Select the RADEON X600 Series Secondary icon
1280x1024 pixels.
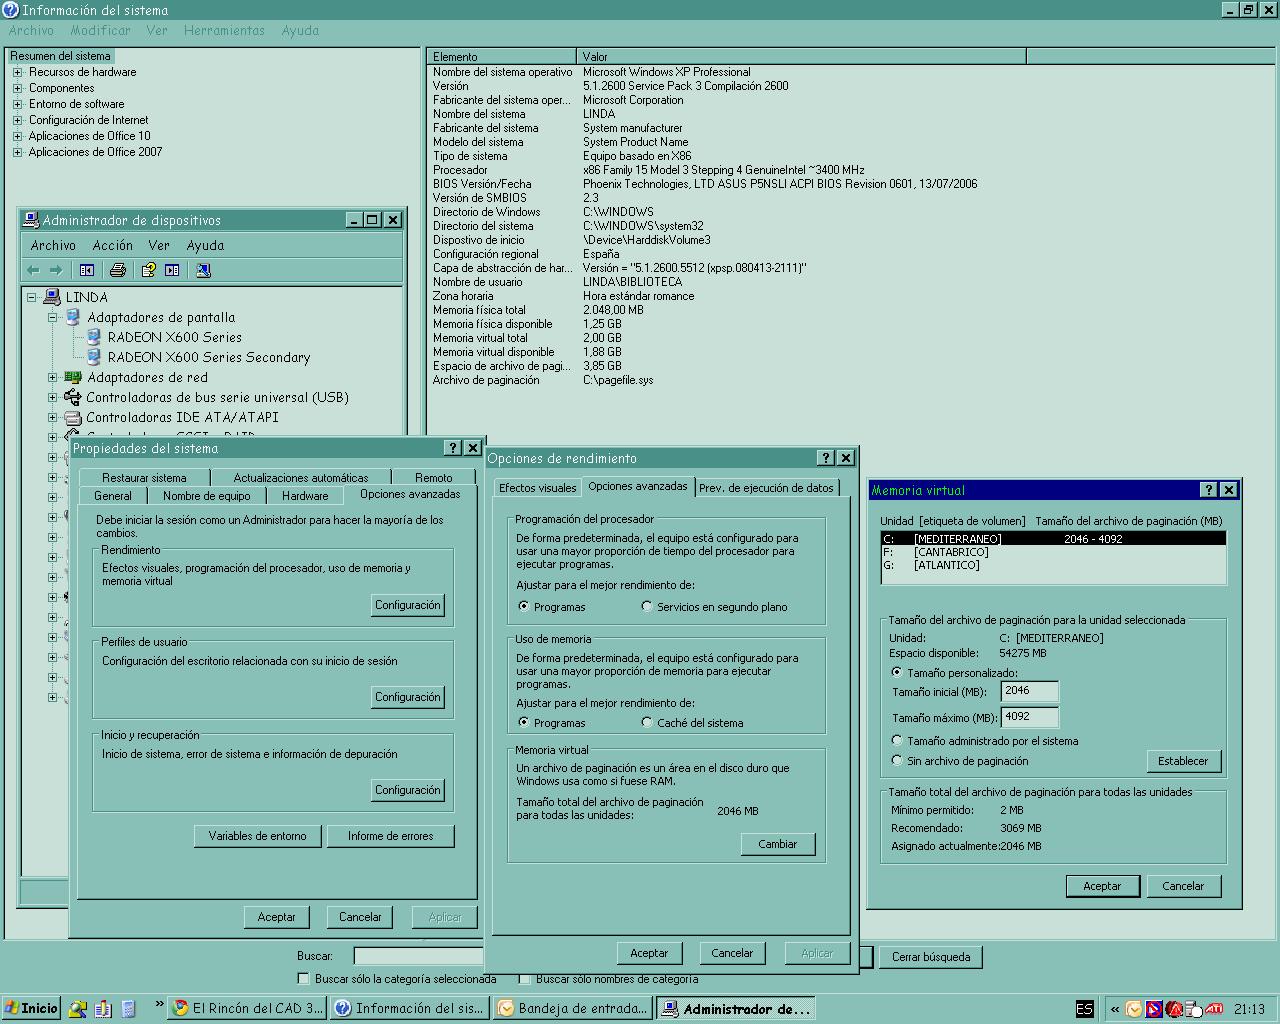click(94, 357)
